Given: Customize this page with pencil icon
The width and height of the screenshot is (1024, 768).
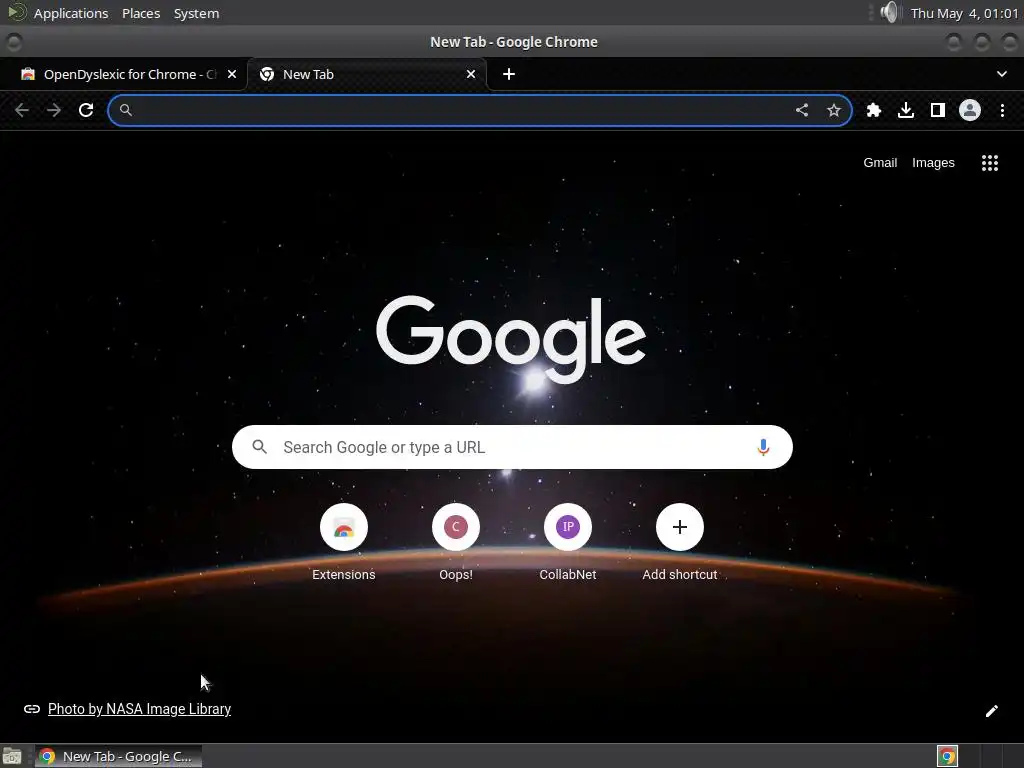Looking at the screenshot, I should coord(991,711).
